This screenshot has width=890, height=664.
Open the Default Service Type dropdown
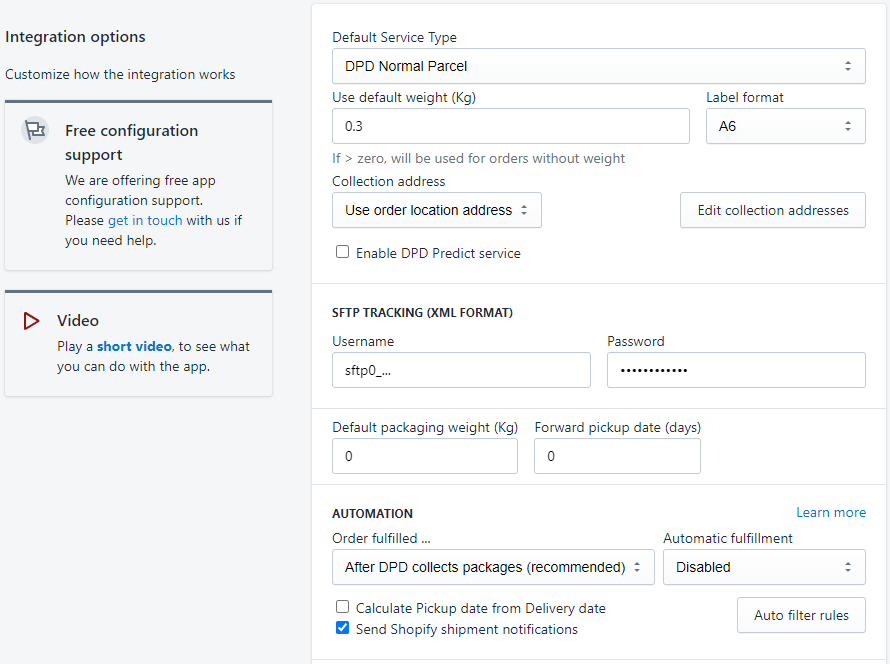coord(598,66)
